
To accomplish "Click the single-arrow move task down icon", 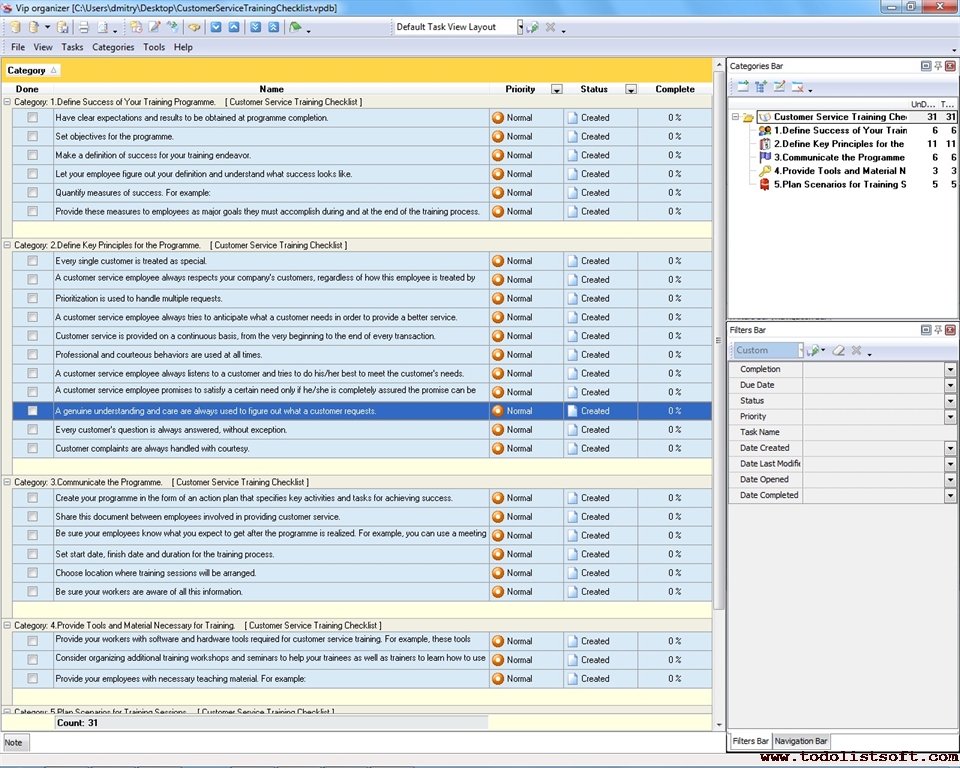I will pos(216,27).
